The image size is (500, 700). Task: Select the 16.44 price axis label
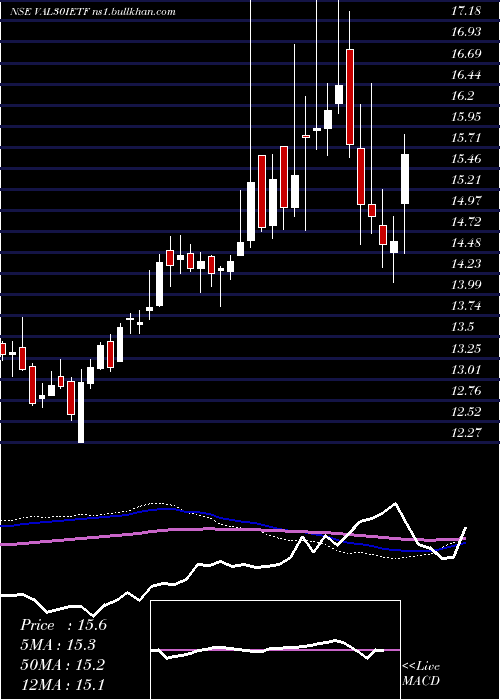(x=466, y=75)
